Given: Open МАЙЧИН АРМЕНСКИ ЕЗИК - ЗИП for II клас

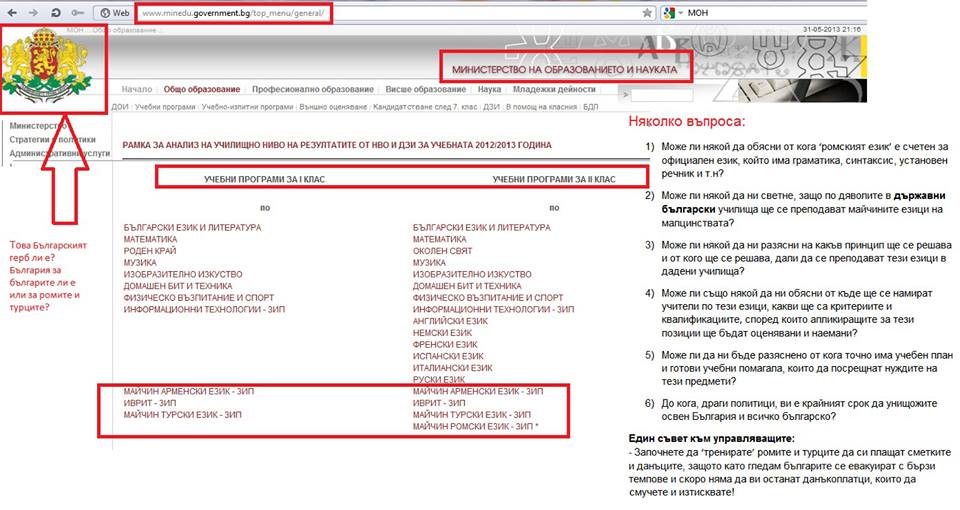Looking at the screenshot, I should [478, 391].
